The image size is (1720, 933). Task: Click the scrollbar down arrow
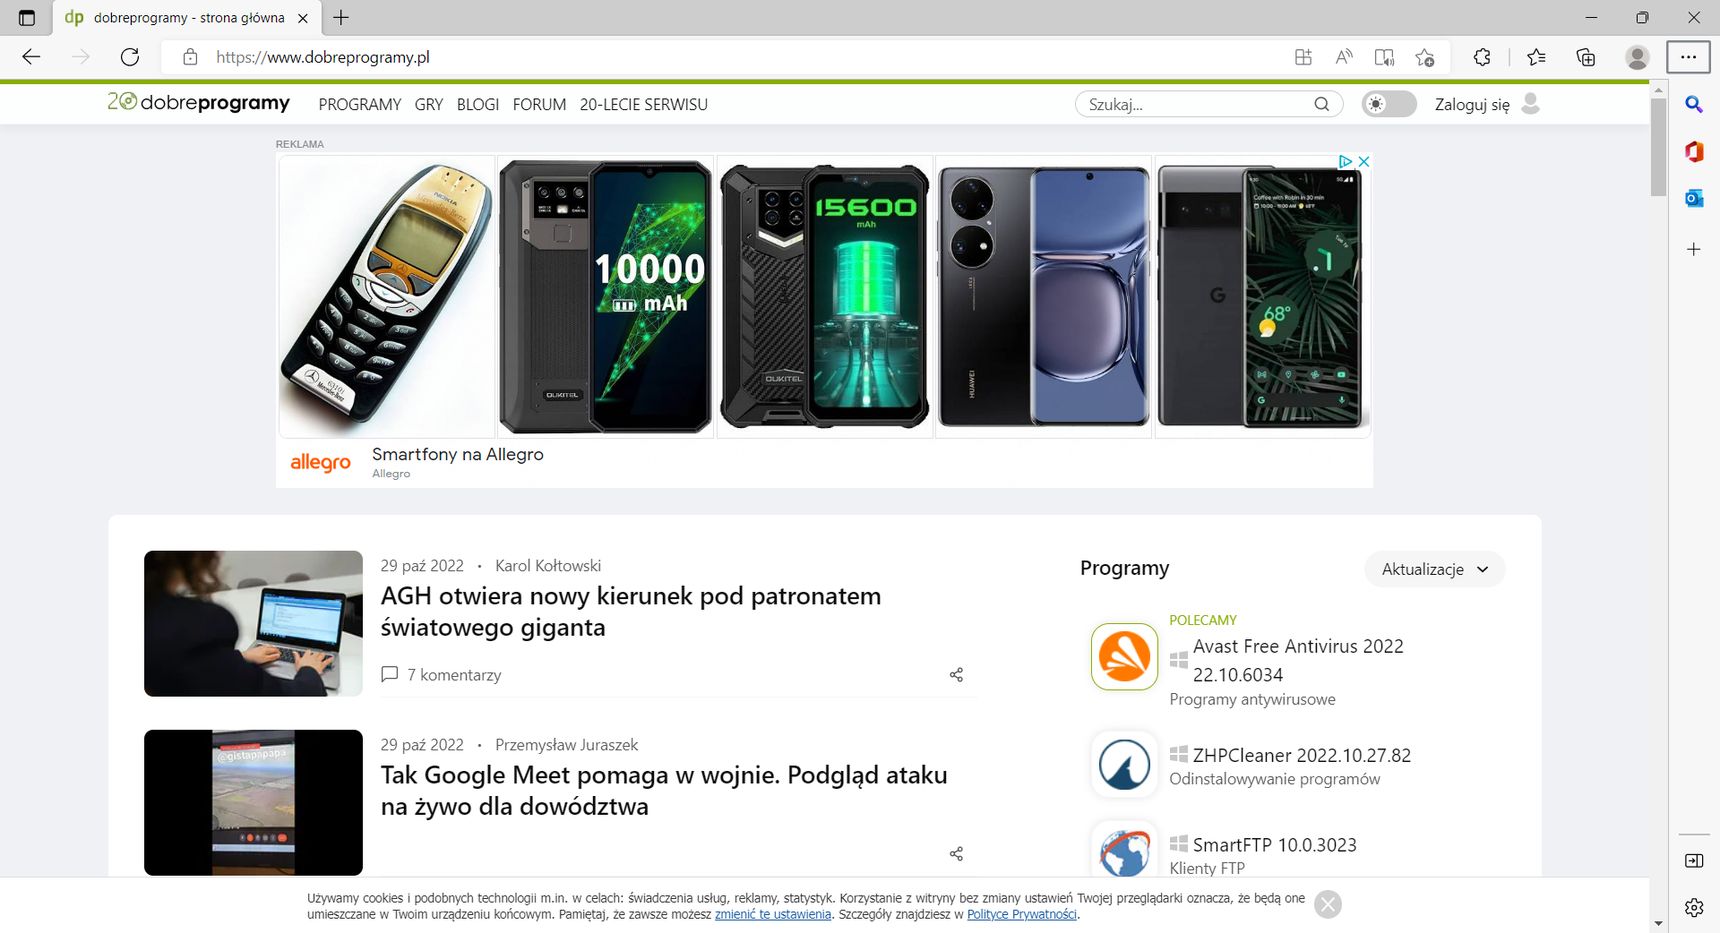tap(1659, 924)
